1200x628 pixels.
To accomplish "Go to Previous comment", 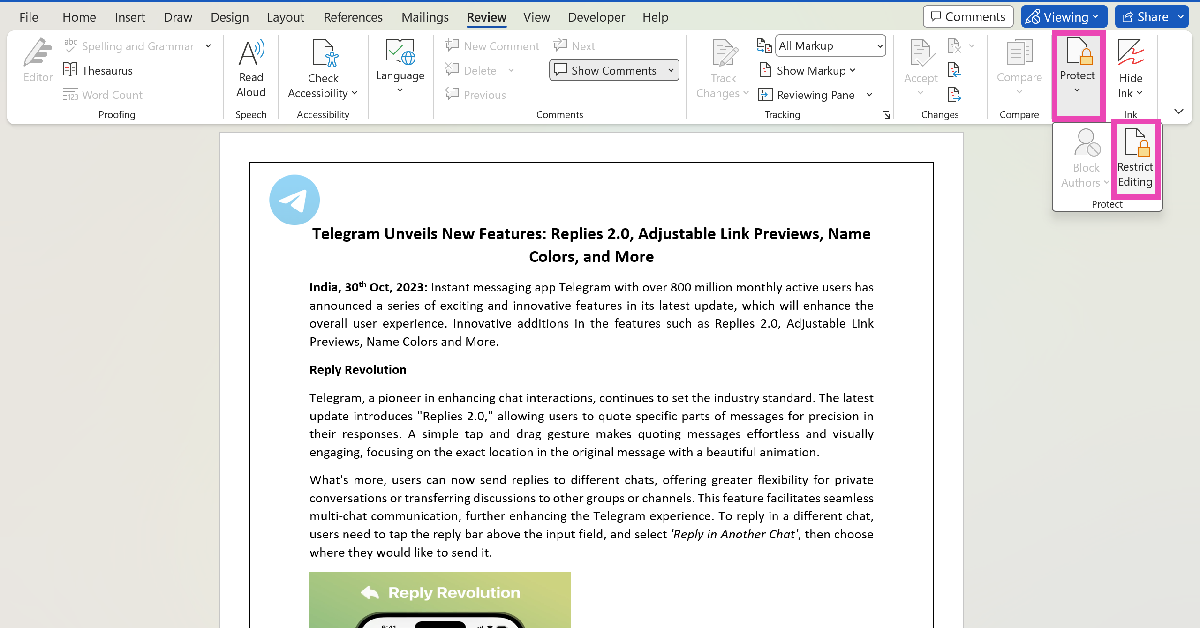I will pyautogui.click(x=475, y=95).
